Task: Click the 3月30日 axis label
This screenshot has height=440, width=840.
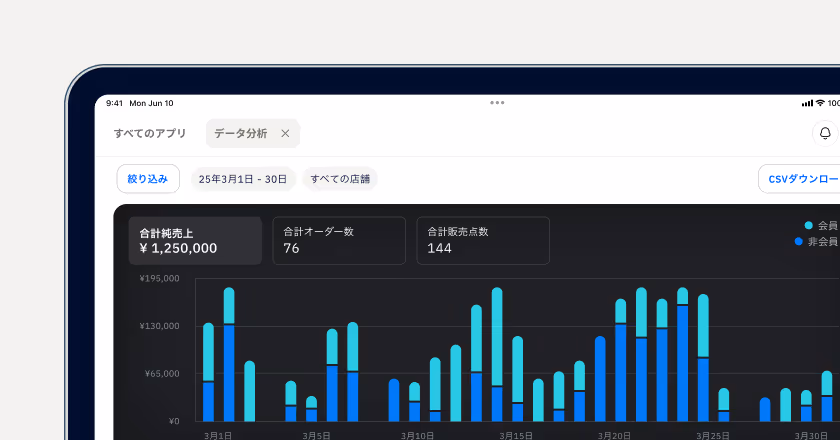Action: (811, 436)
